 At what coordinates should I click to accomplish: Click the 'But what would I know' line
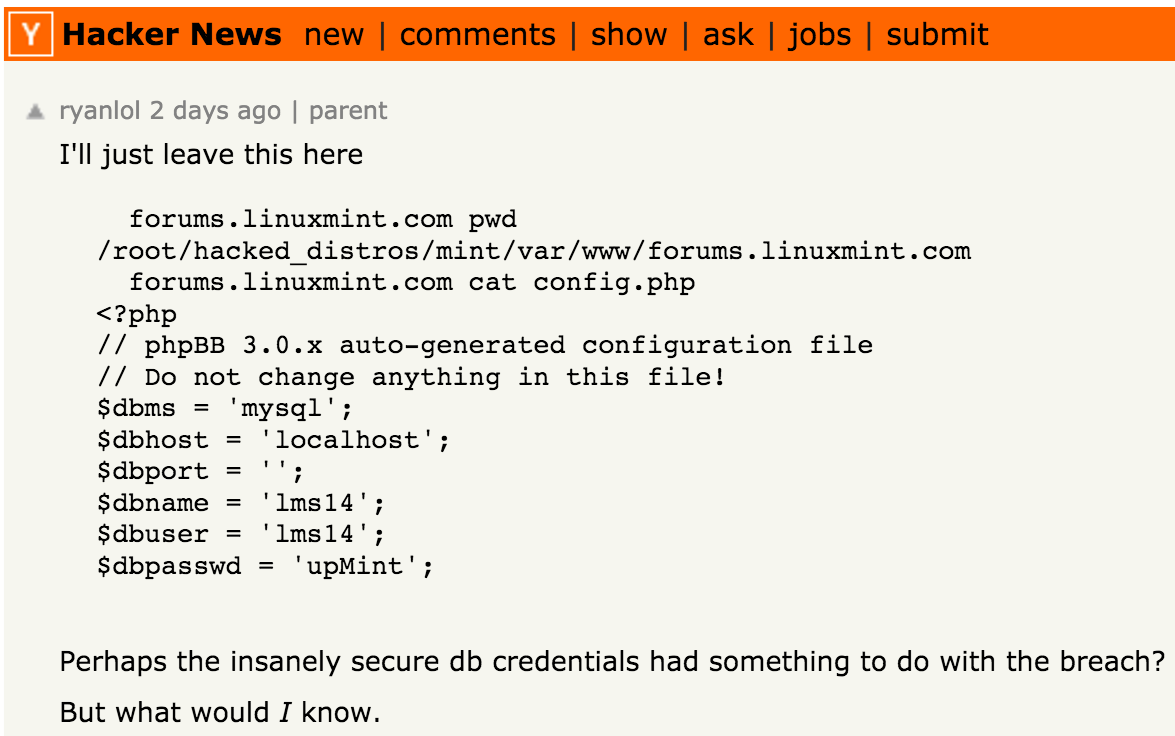pos(220,712)
